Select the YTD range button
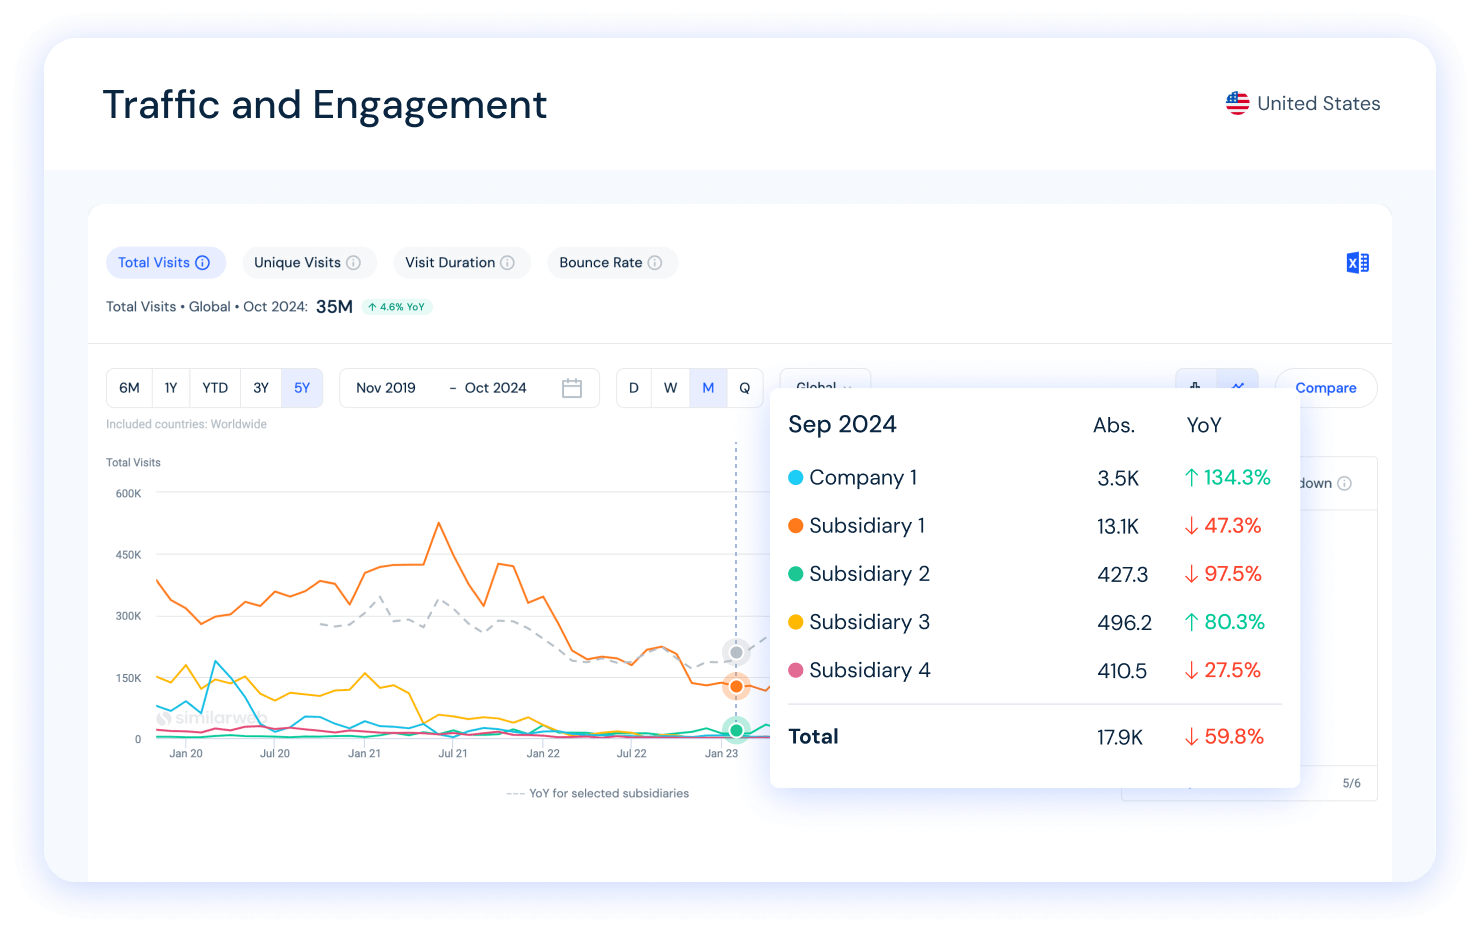 [x=215, y=388]
